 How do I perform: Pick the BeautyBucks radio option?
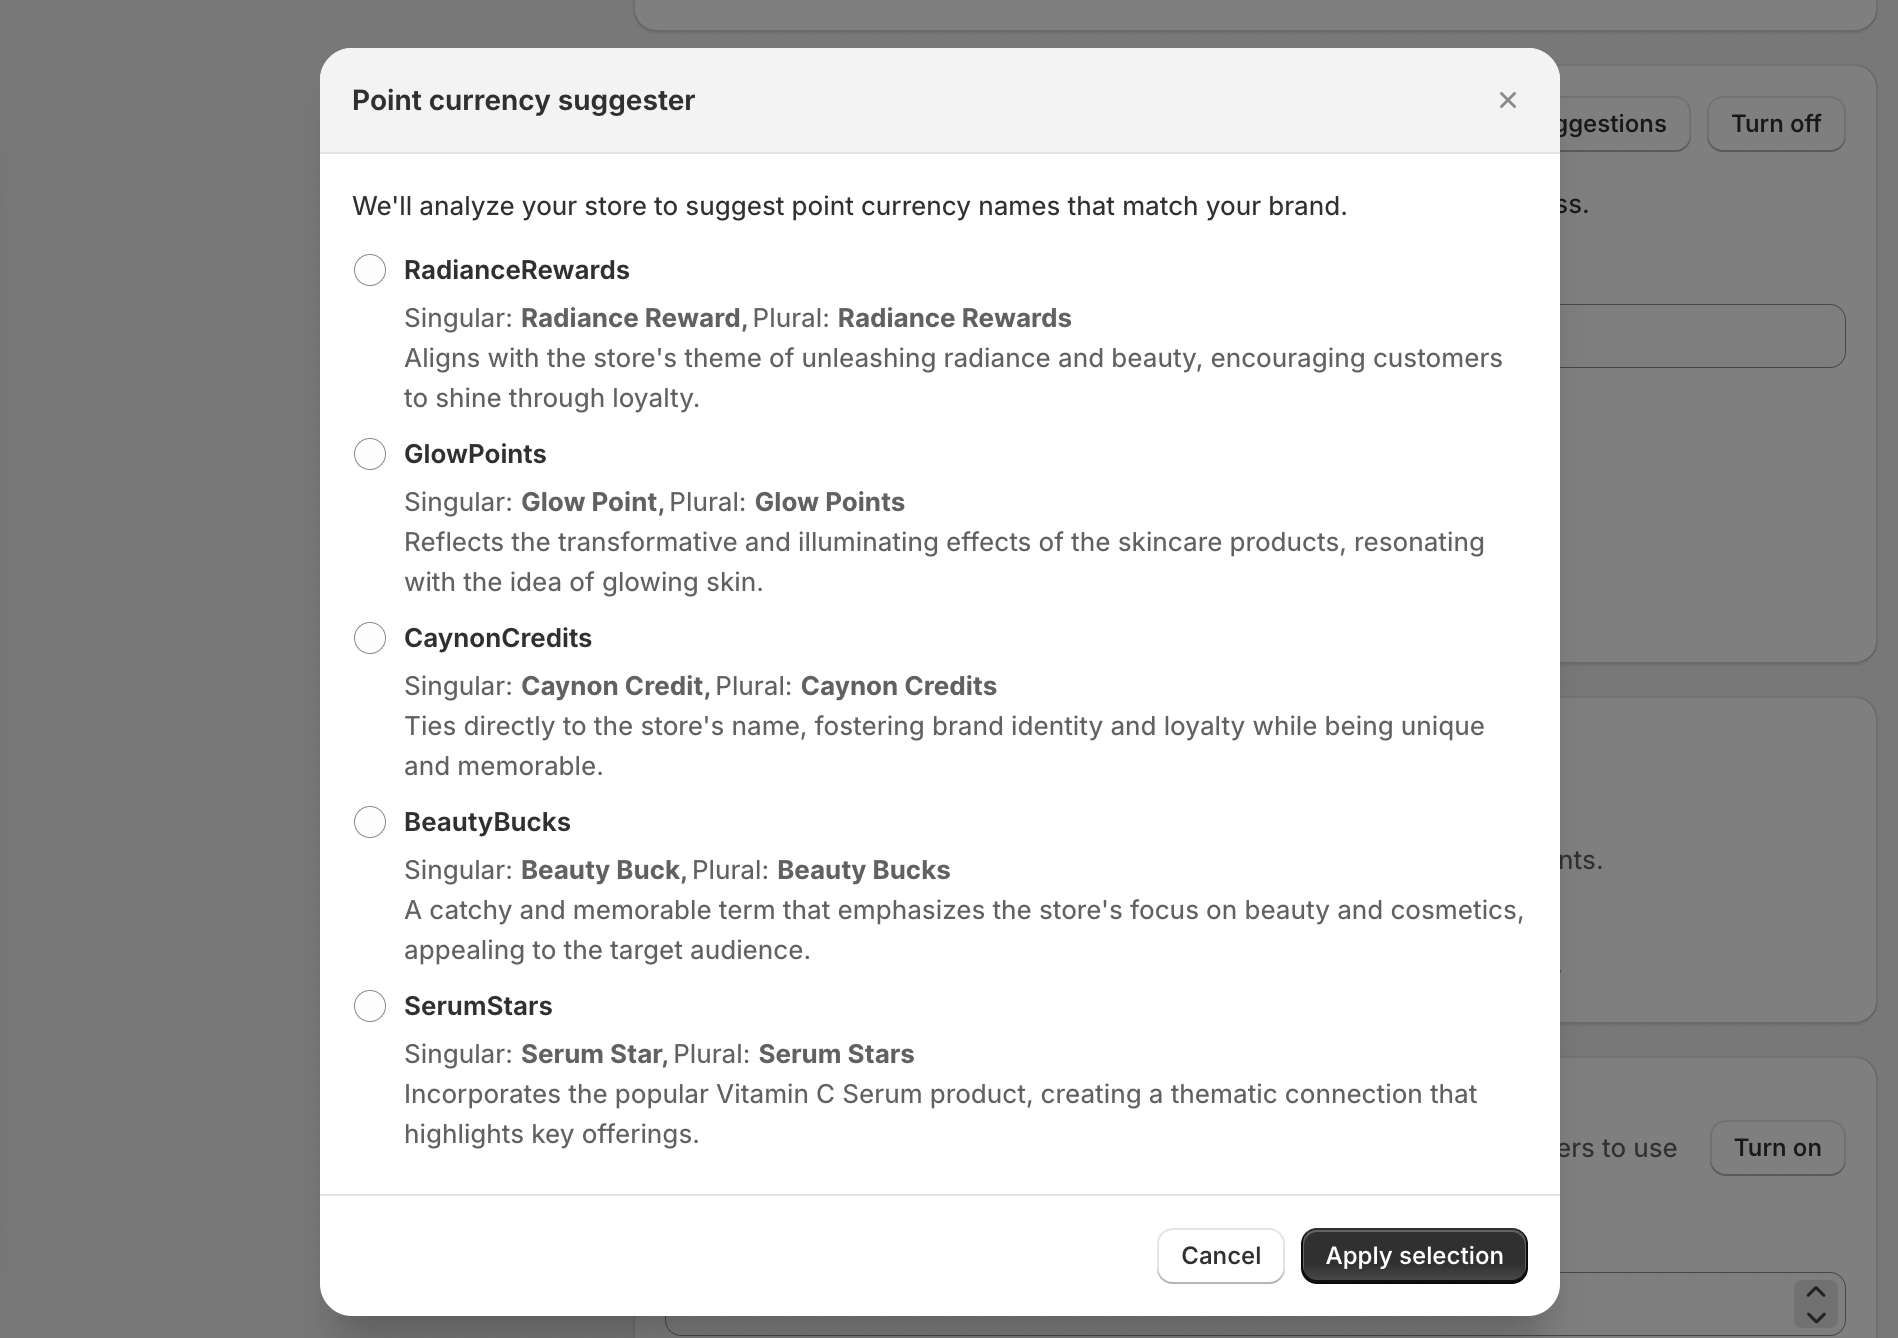click(370, 822)
